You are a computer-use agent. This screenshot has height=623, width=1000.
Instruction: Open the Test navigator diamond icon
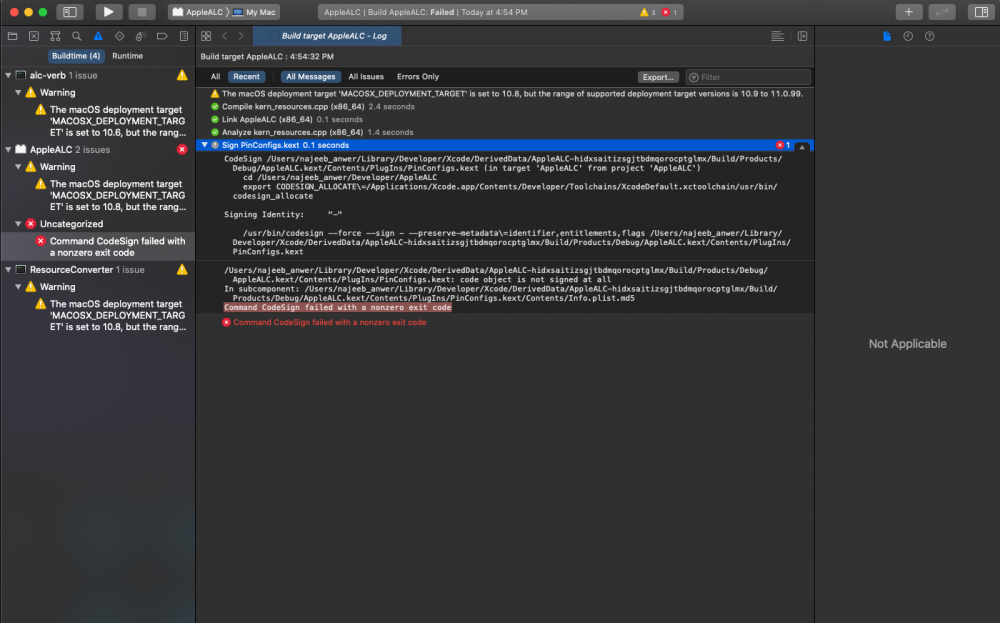click(119, 36)
